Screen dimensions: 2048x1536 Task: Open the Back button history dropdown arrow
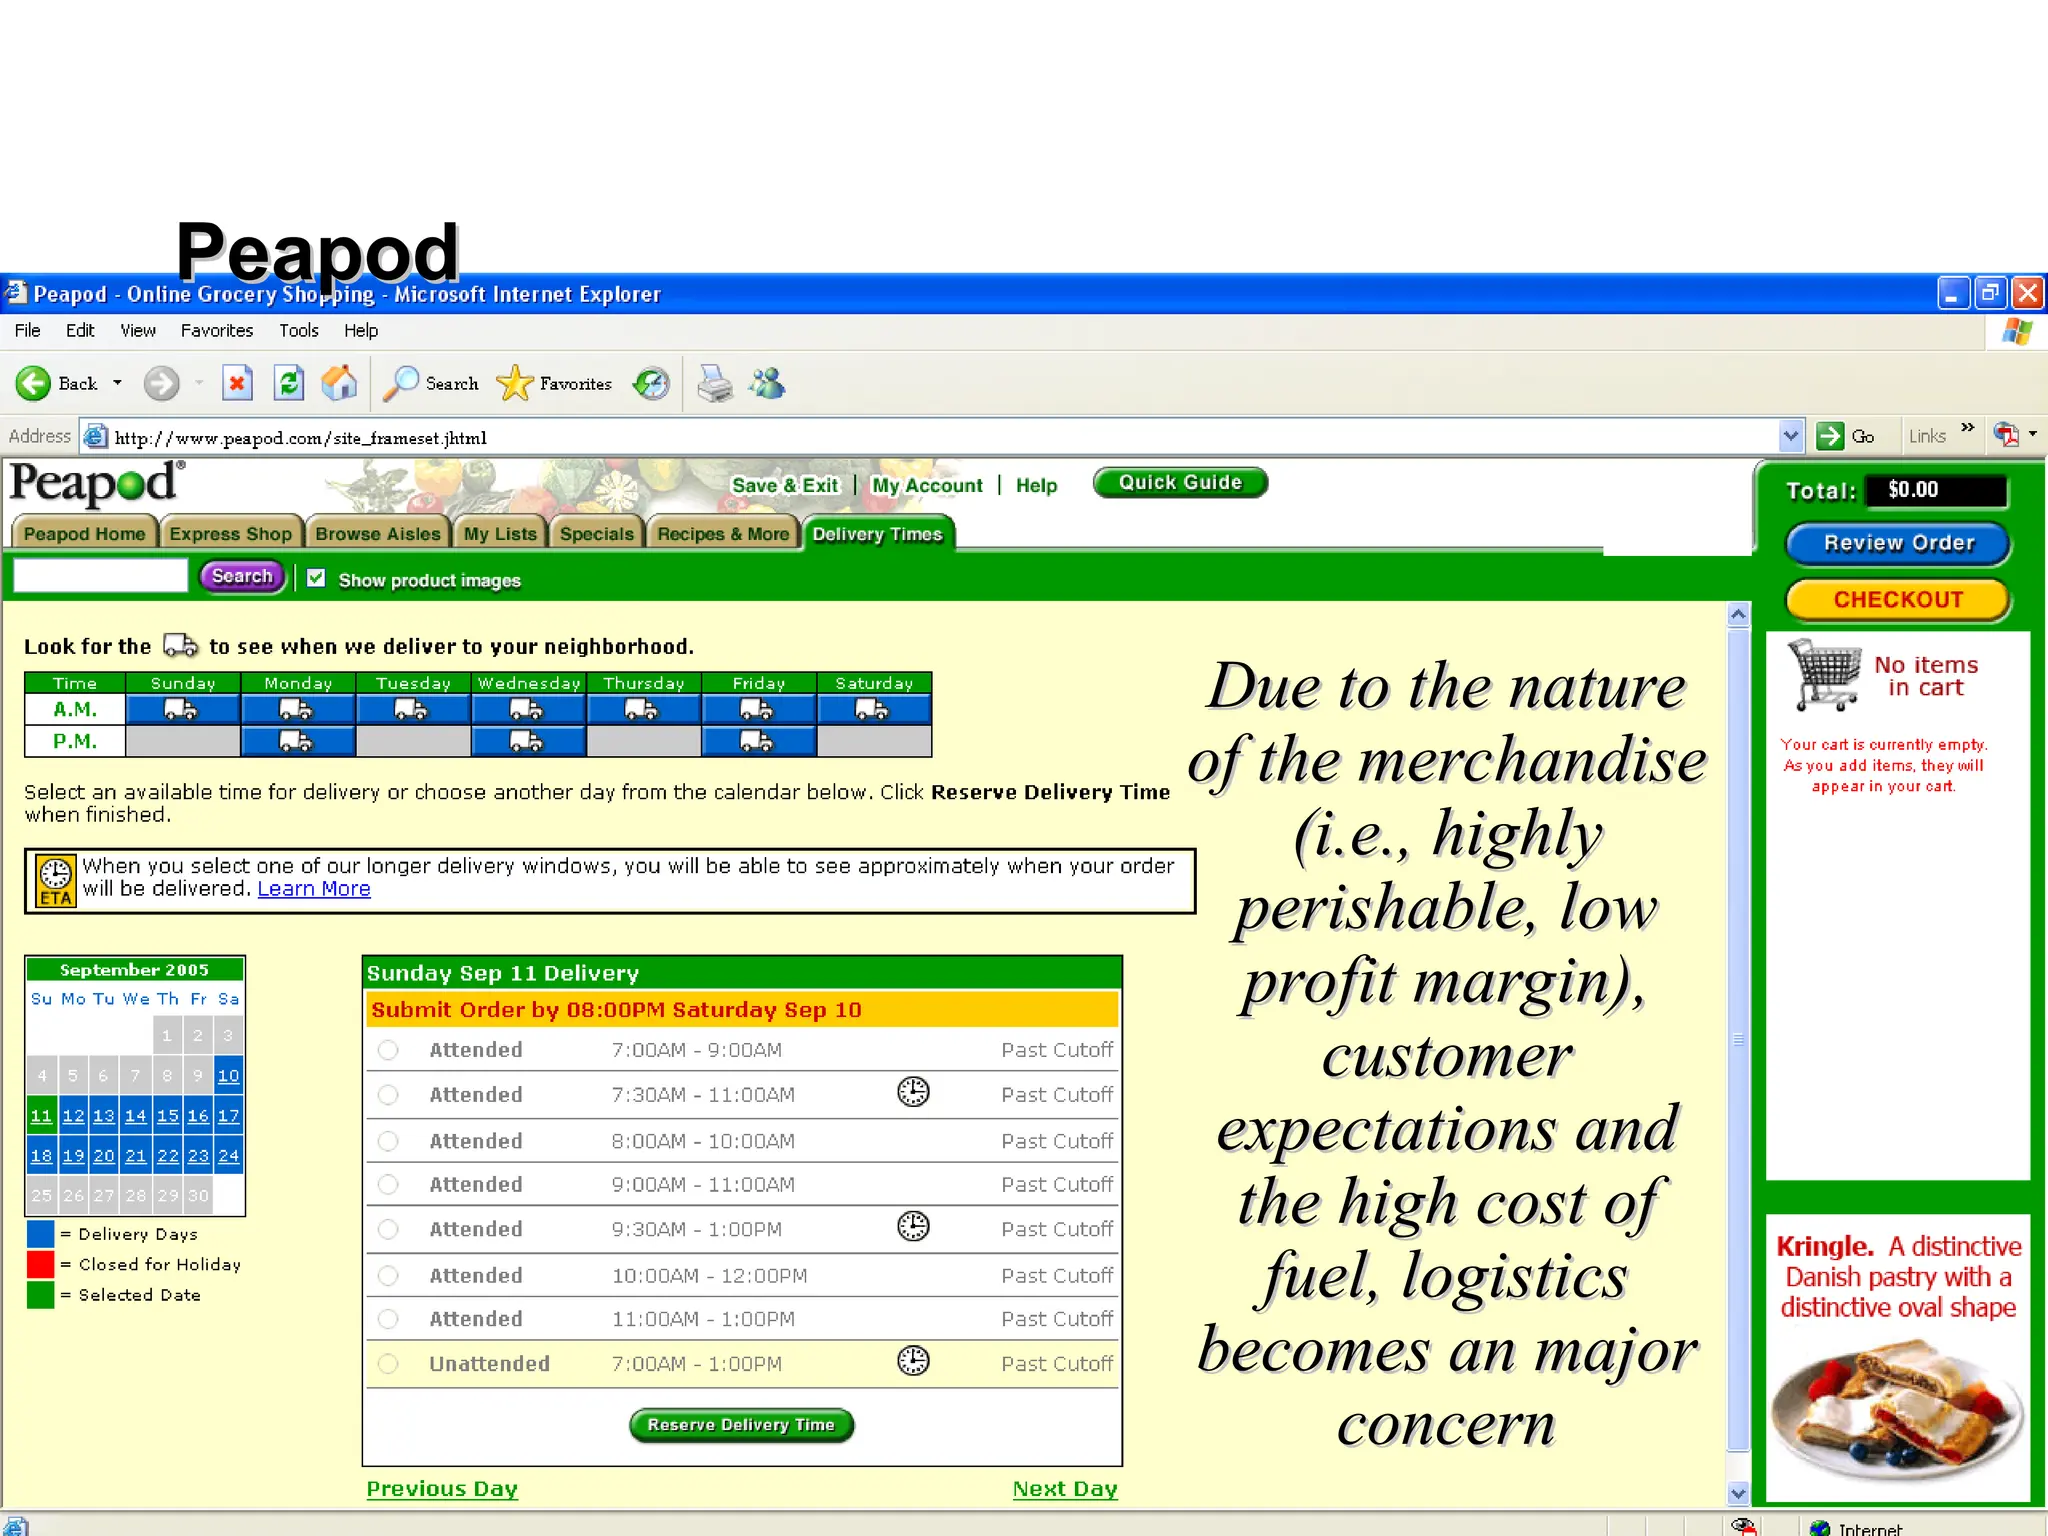coord(117,383)
